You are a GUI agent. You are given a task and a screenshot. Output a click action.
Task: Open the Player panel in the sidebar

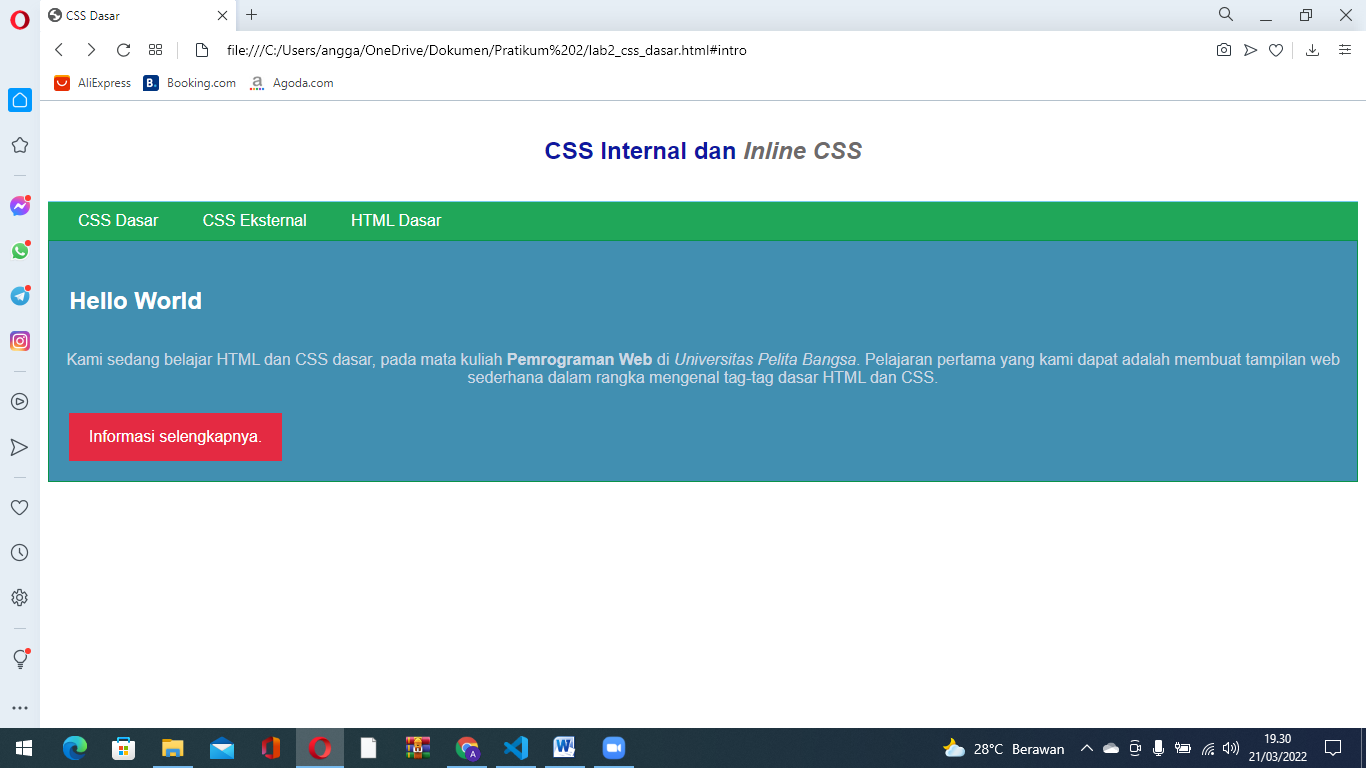coord(19,402)
